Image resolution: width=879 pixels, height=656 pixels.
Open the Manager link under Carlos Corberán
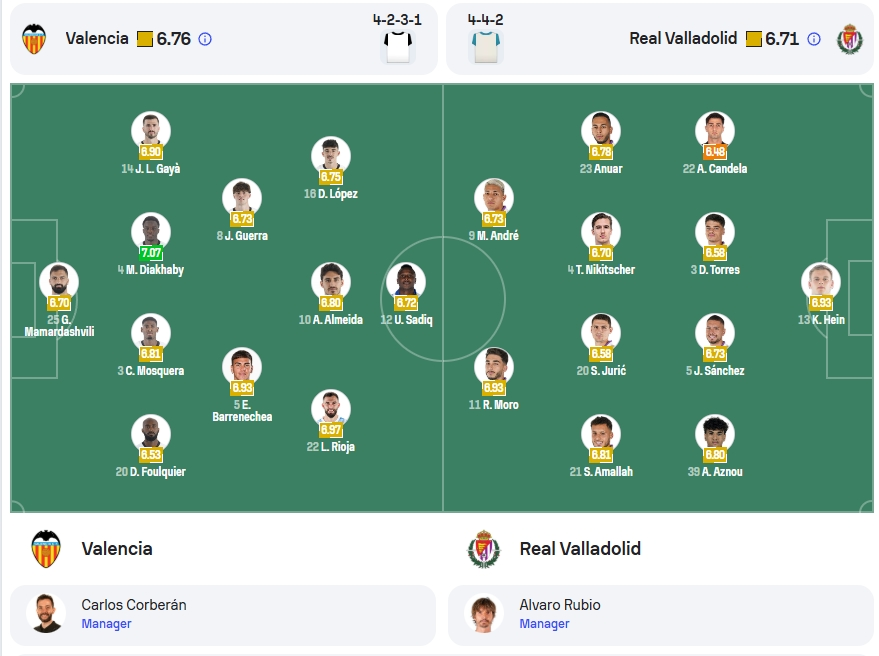pos(106,623)
